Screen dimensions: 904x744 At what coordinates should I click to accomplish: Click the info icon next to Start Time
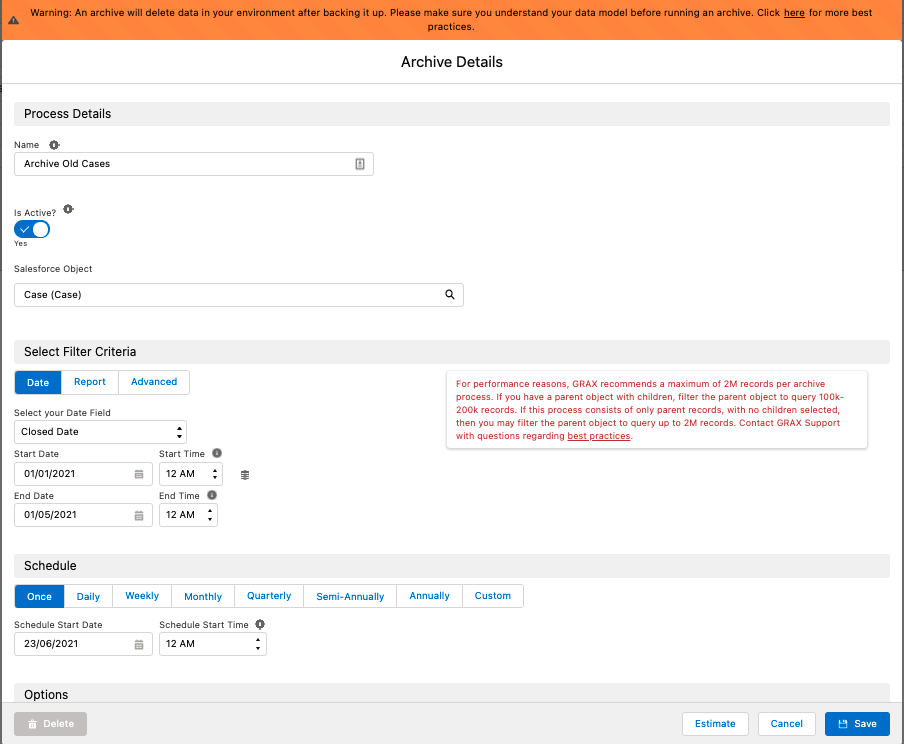point(217,453)
